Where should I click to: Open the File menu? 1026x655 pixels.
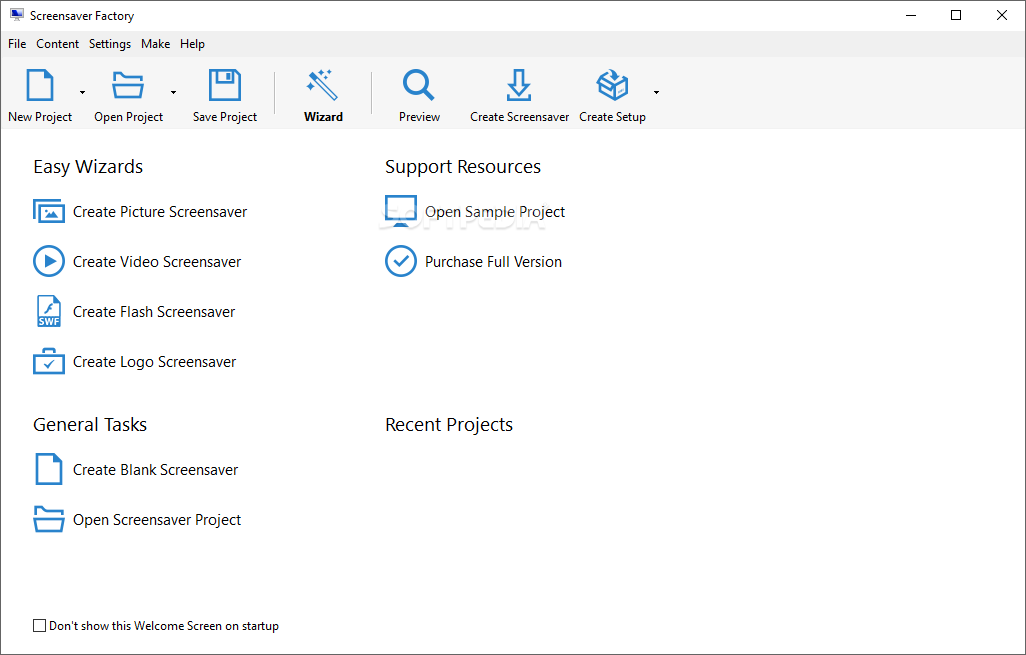click(17, 44)
